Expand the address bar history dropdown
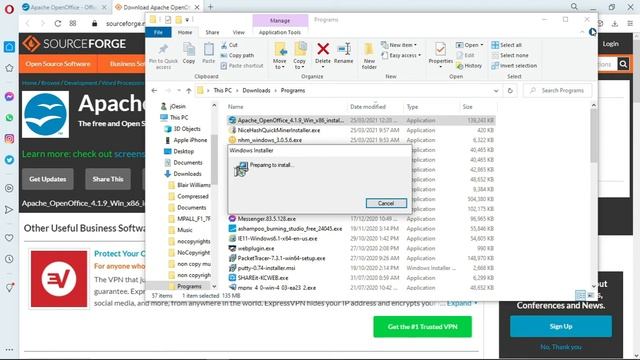Image resolution: width=640 pixels, height=360 pixels. pyautogui.click(x=496, y=91)
